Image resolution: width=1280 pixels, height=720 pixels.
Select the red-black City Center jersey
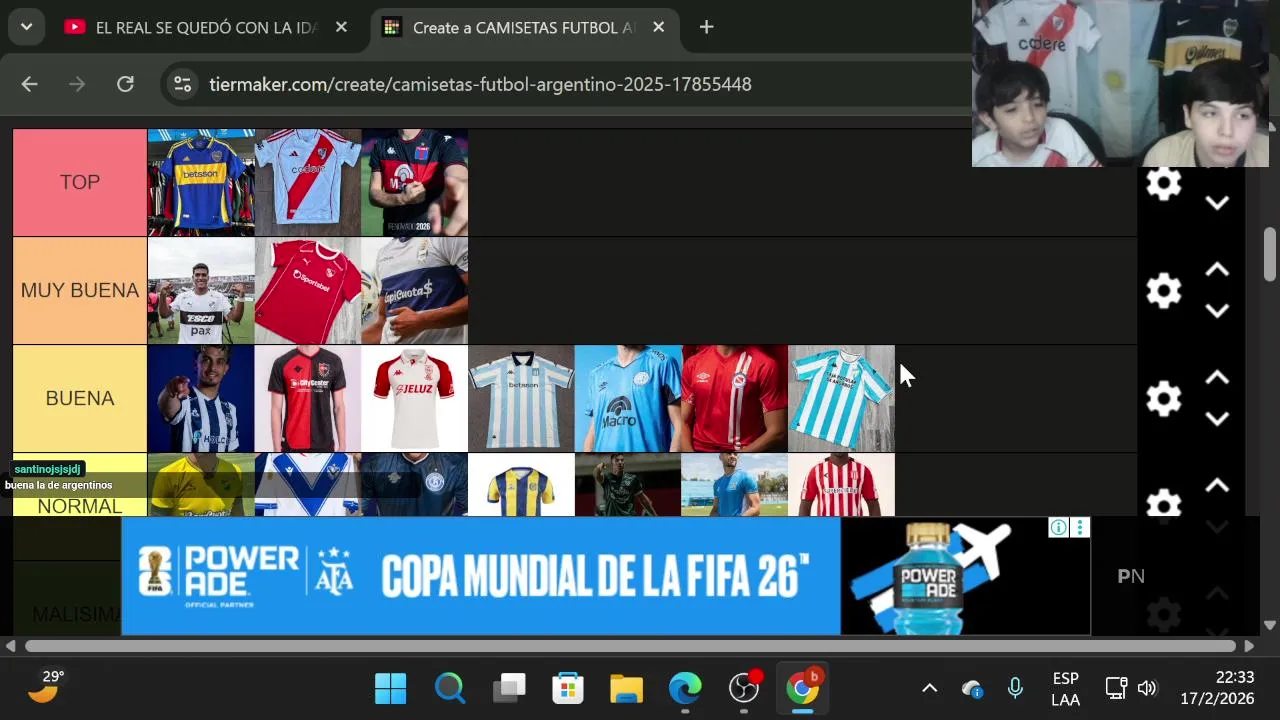point(308,398)
